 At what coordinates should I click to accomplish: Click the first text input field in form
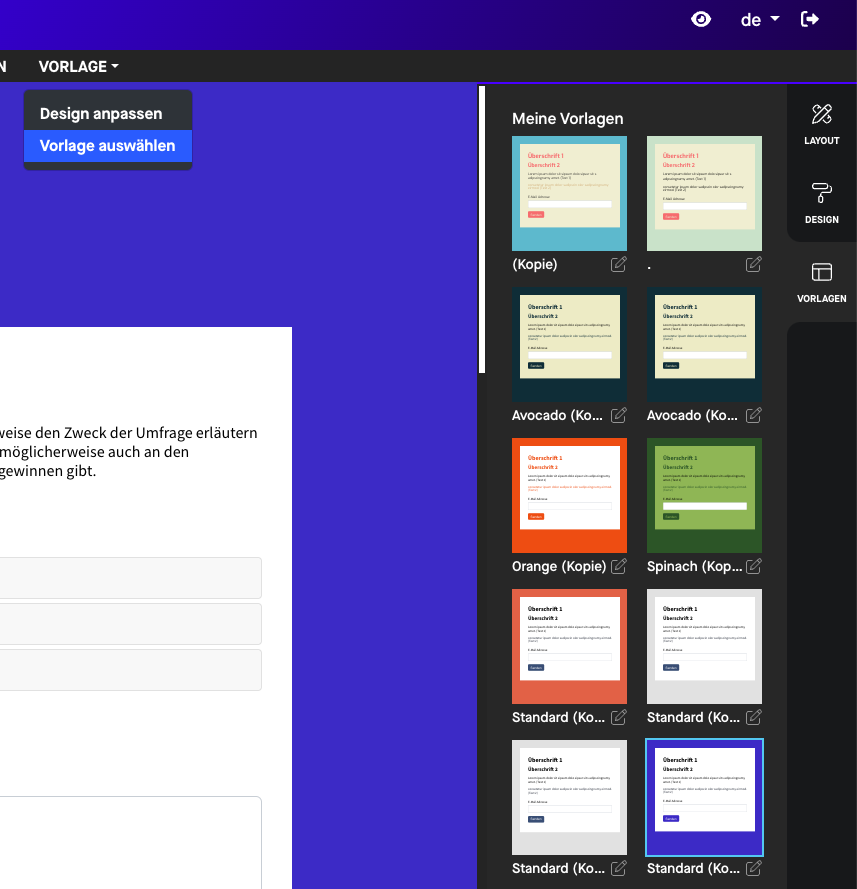[x=130, y=578]
